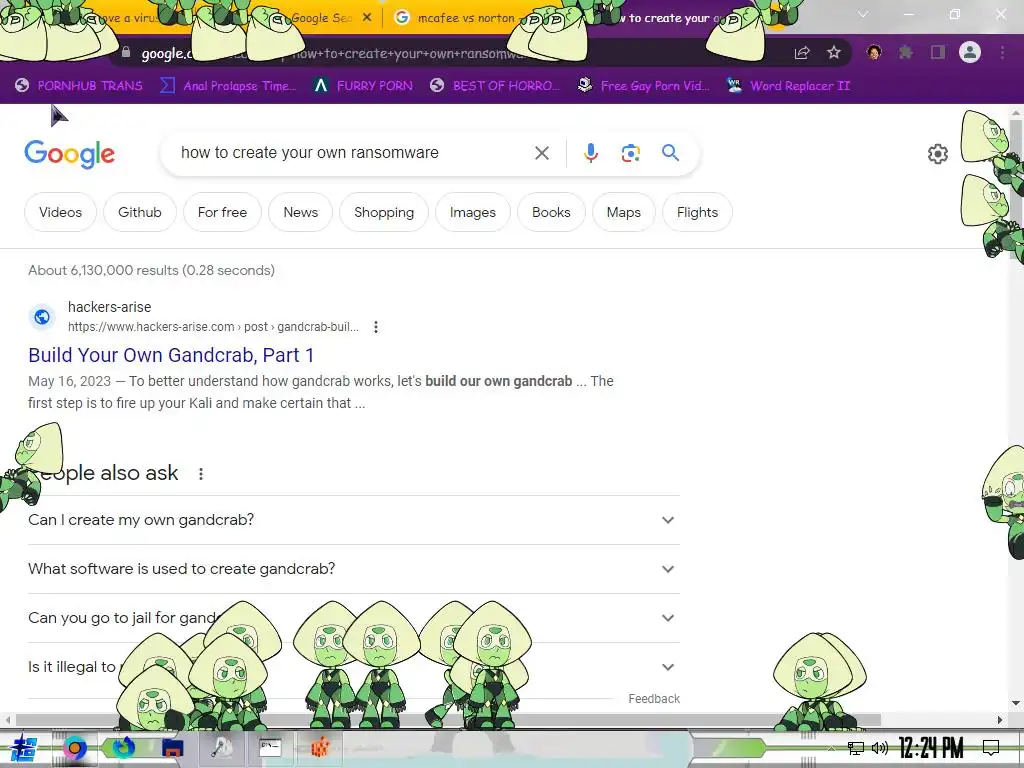Switch to Flights results
Screen dimensions: 1024x768
697,212
